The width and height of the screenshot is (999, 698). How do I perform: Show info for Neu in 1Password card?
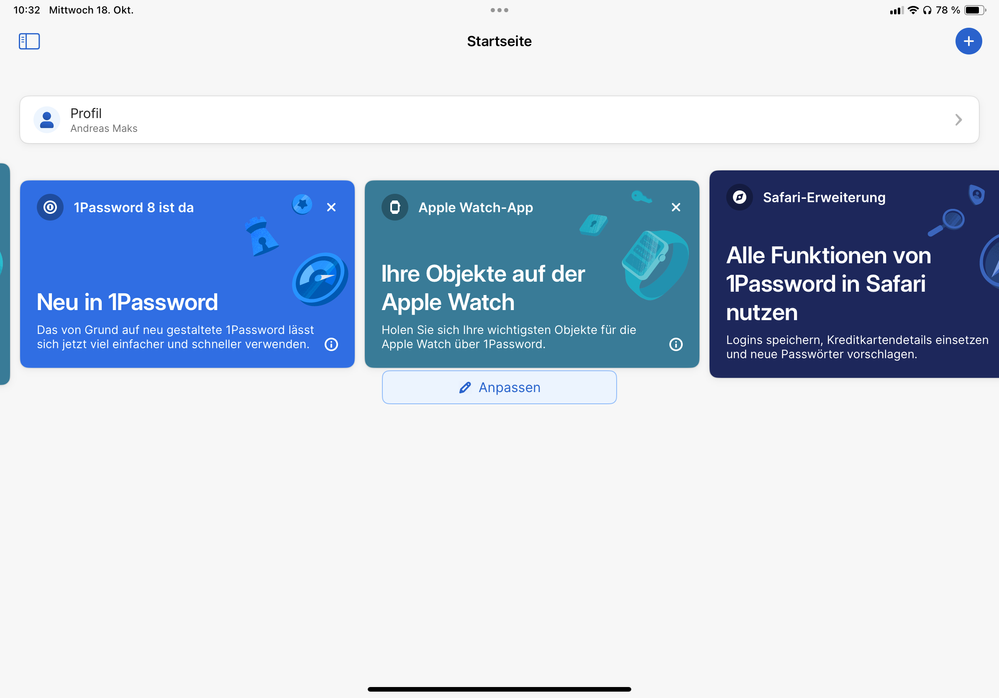tap(331, 344)
